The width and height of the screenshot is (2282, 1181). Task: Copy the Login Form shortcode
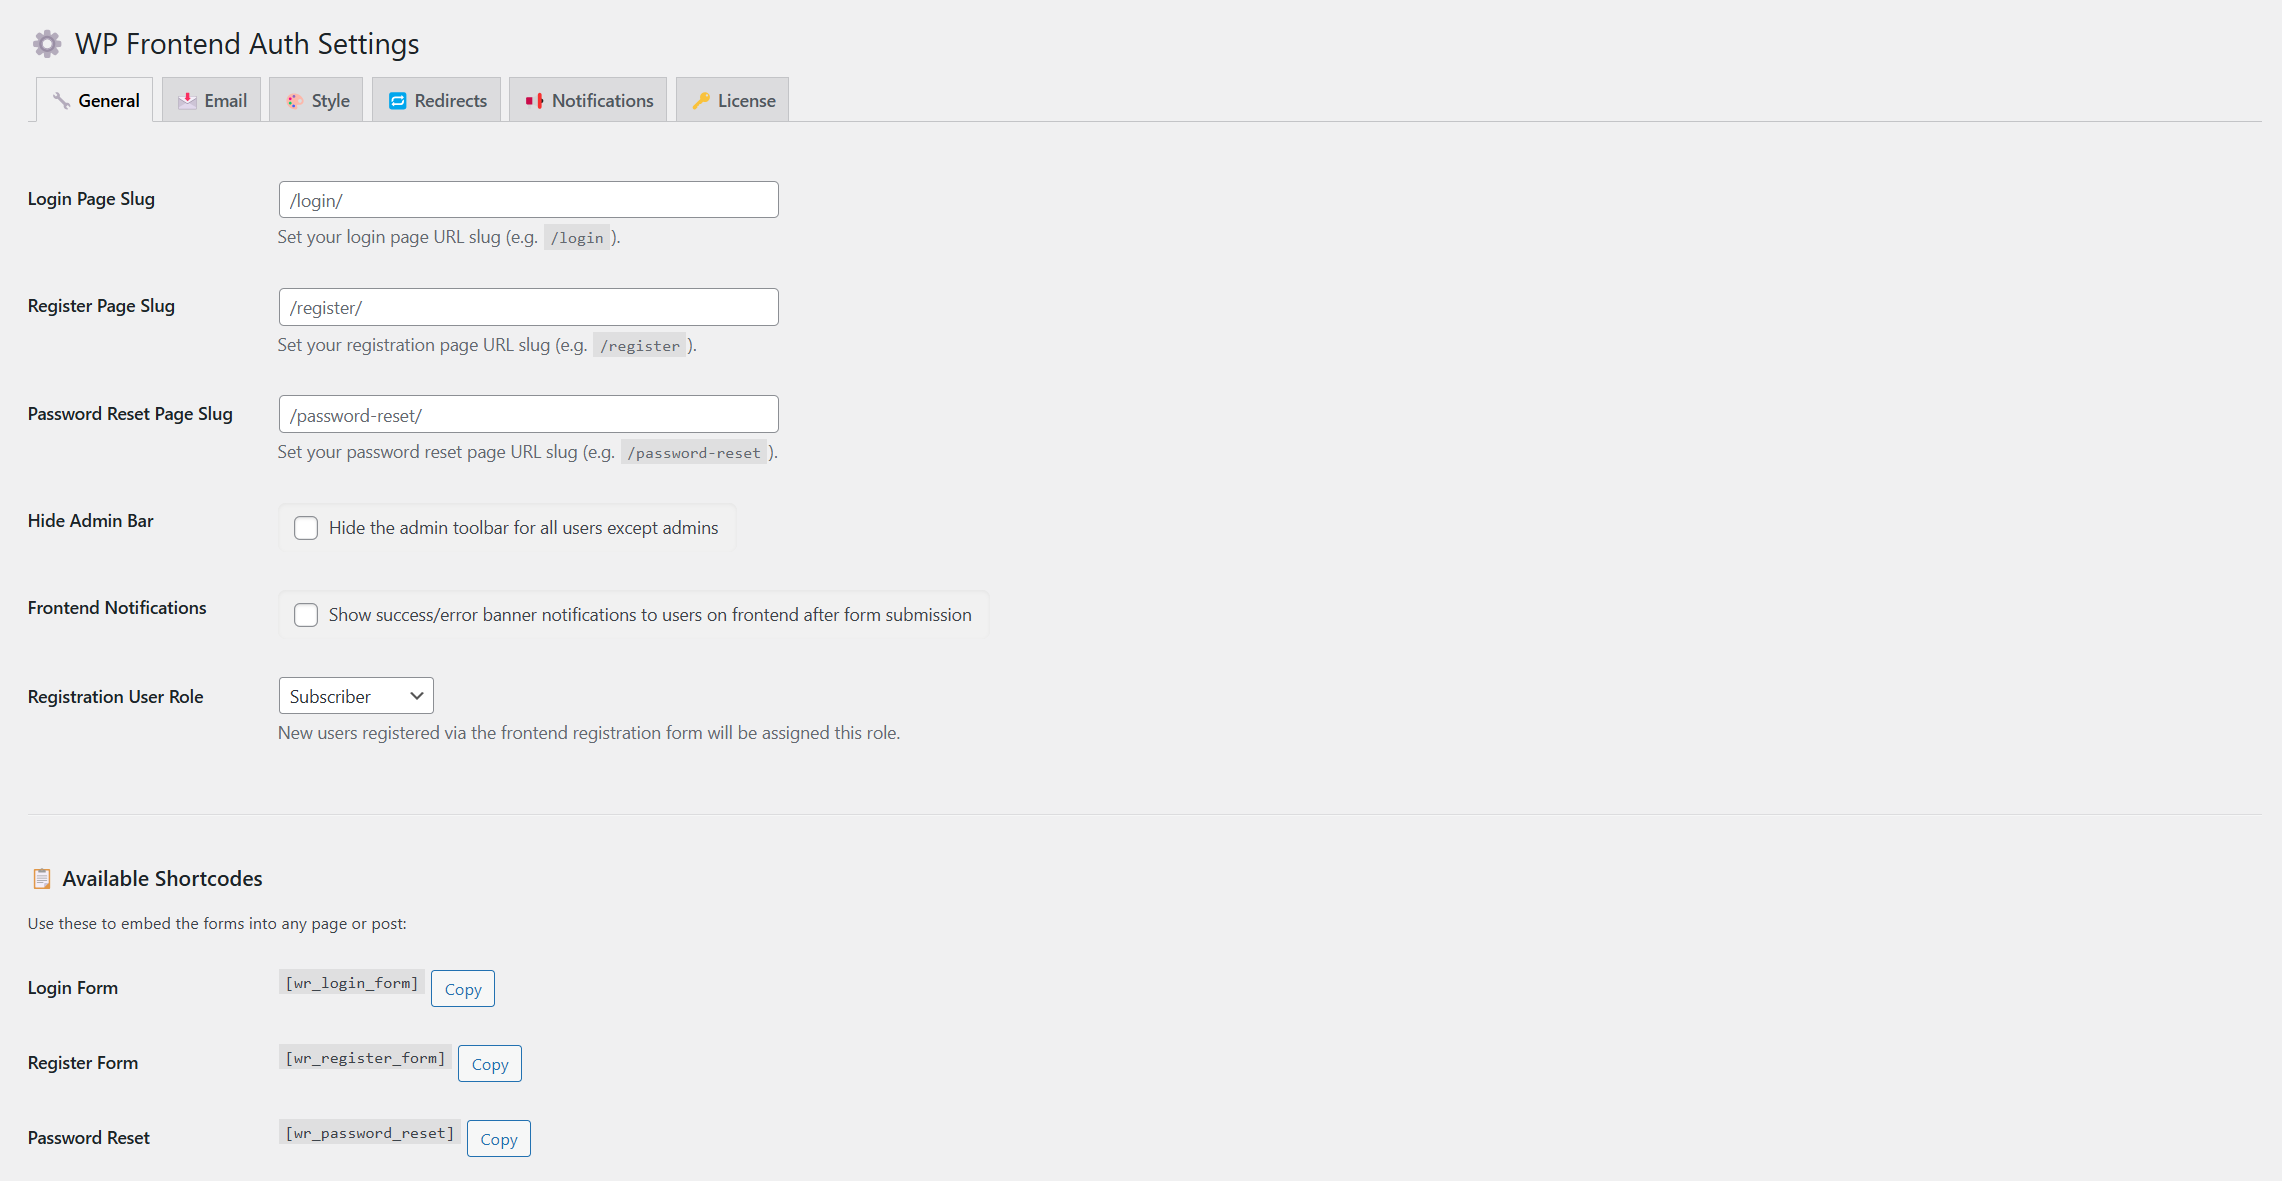pyautogui.click(x=463, y=989)
